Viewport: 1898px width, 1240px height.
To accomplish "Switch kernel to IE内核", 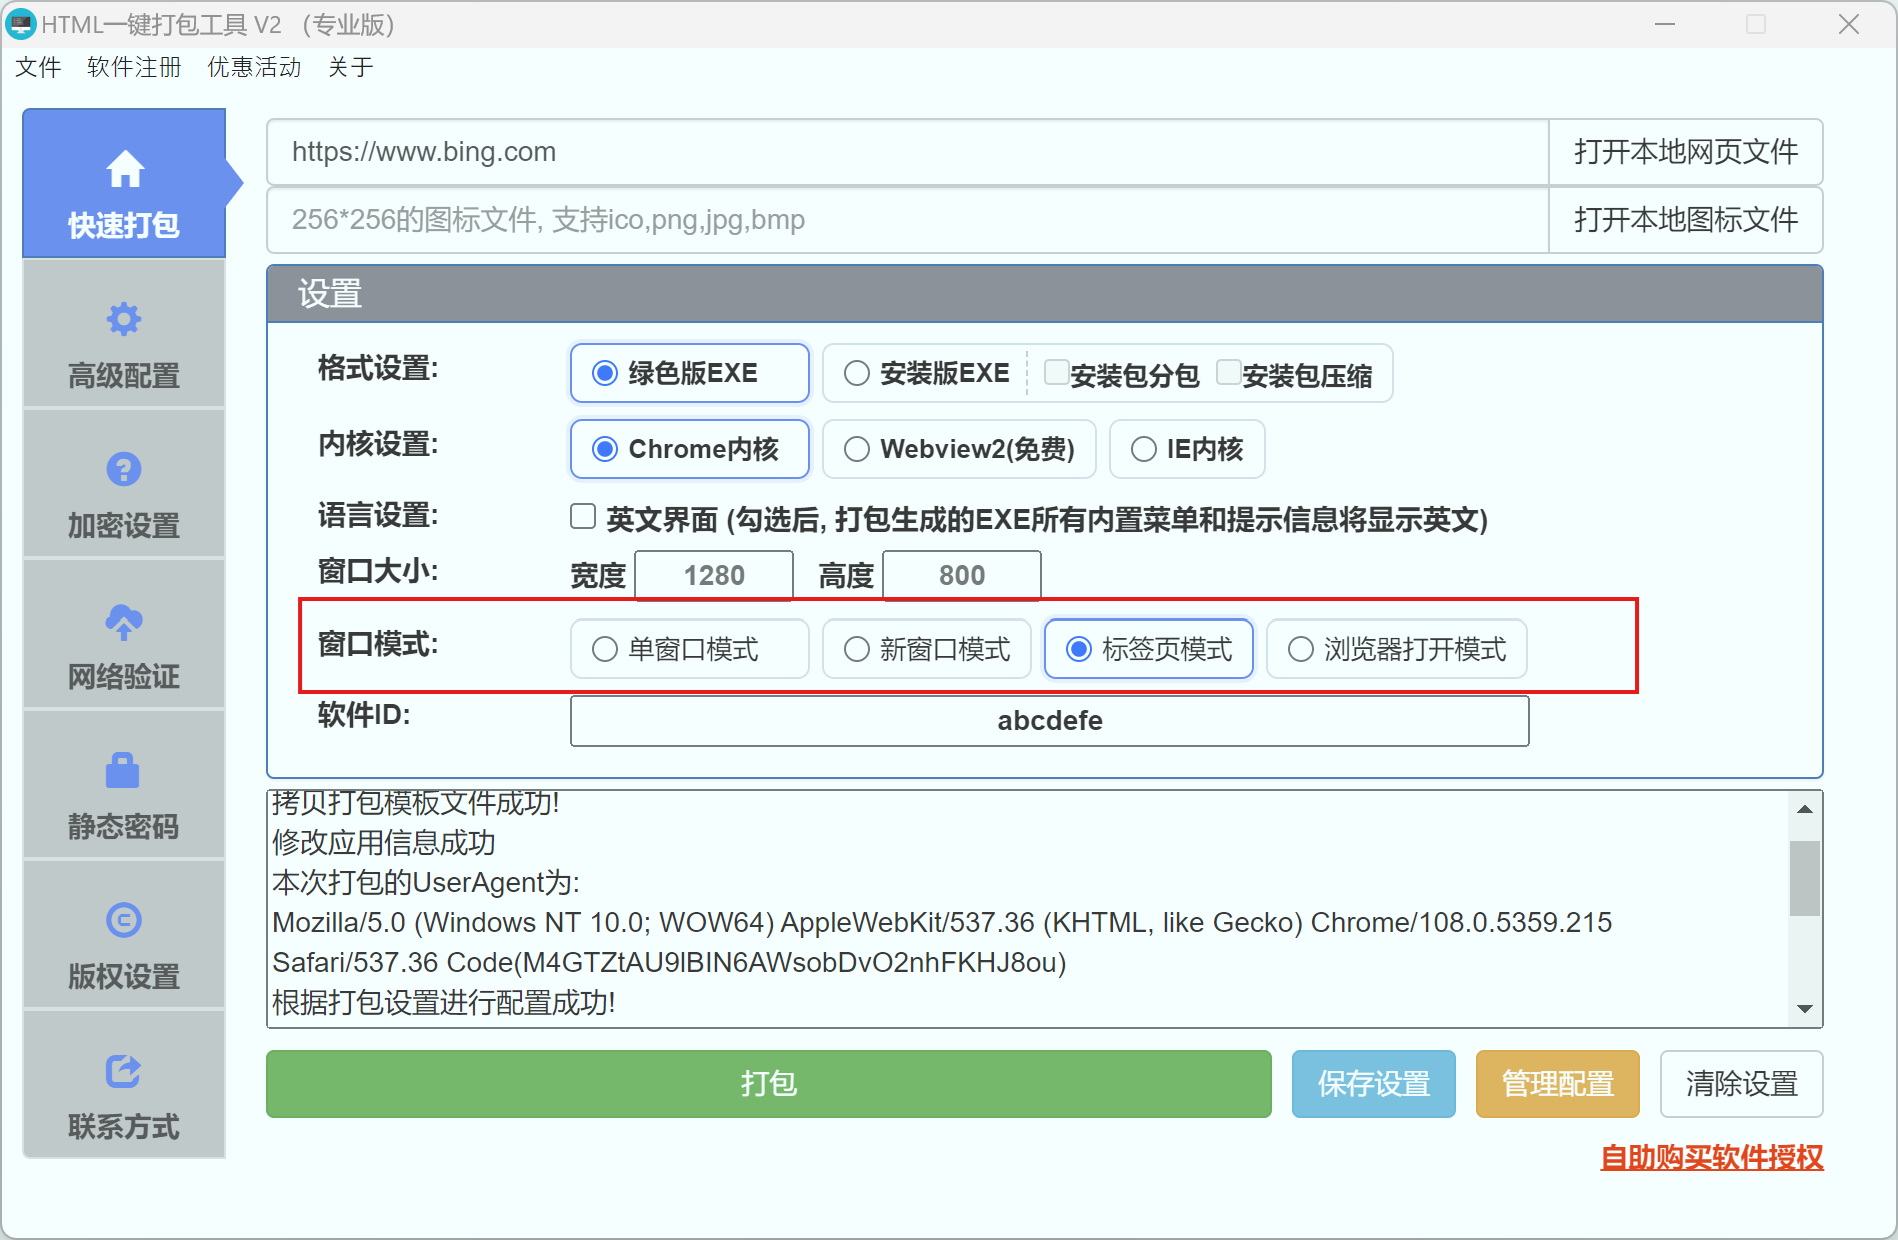I will [1143, 448].
